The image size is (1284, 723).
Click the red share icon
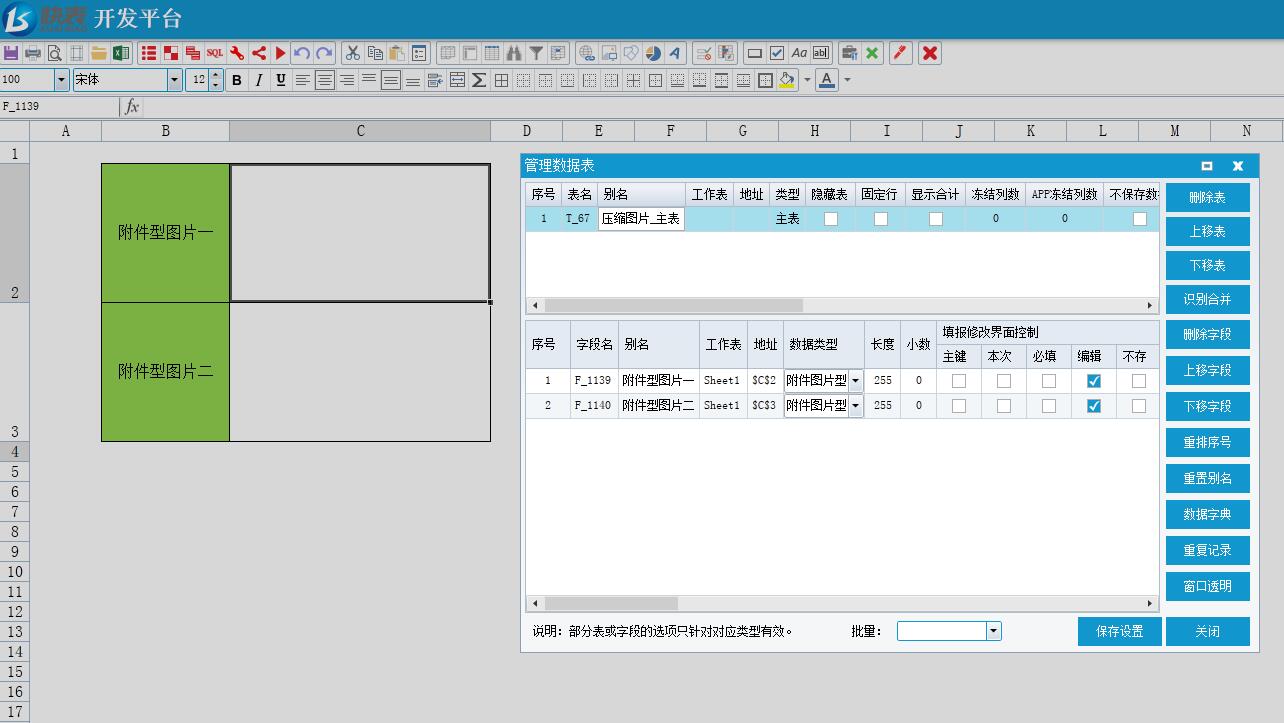pos(259,53)
